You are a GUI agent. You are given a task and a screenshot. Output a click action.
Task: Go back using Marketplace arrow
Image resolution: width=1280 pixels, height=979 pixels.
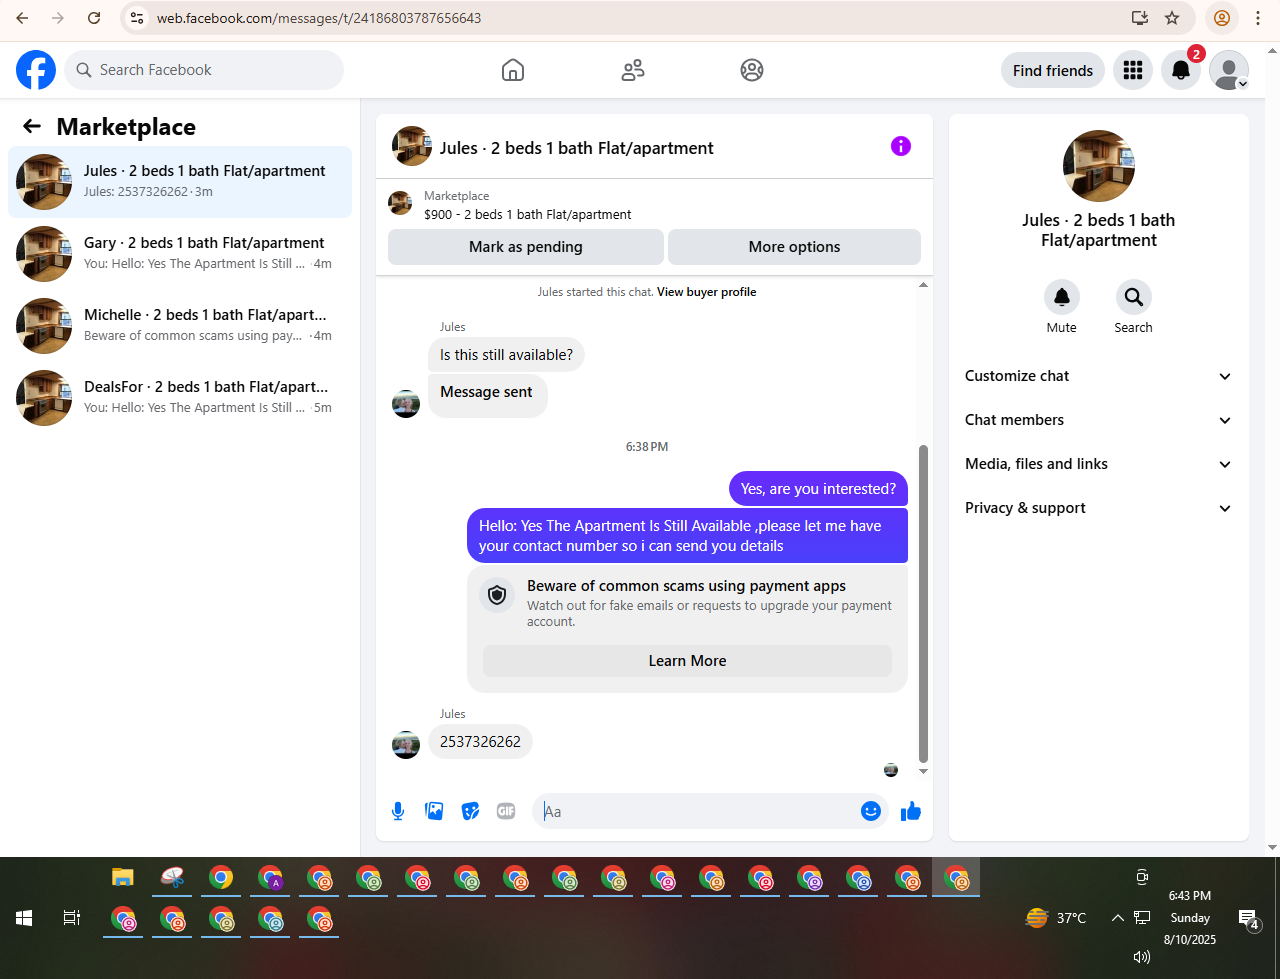[x=32, y=126]
